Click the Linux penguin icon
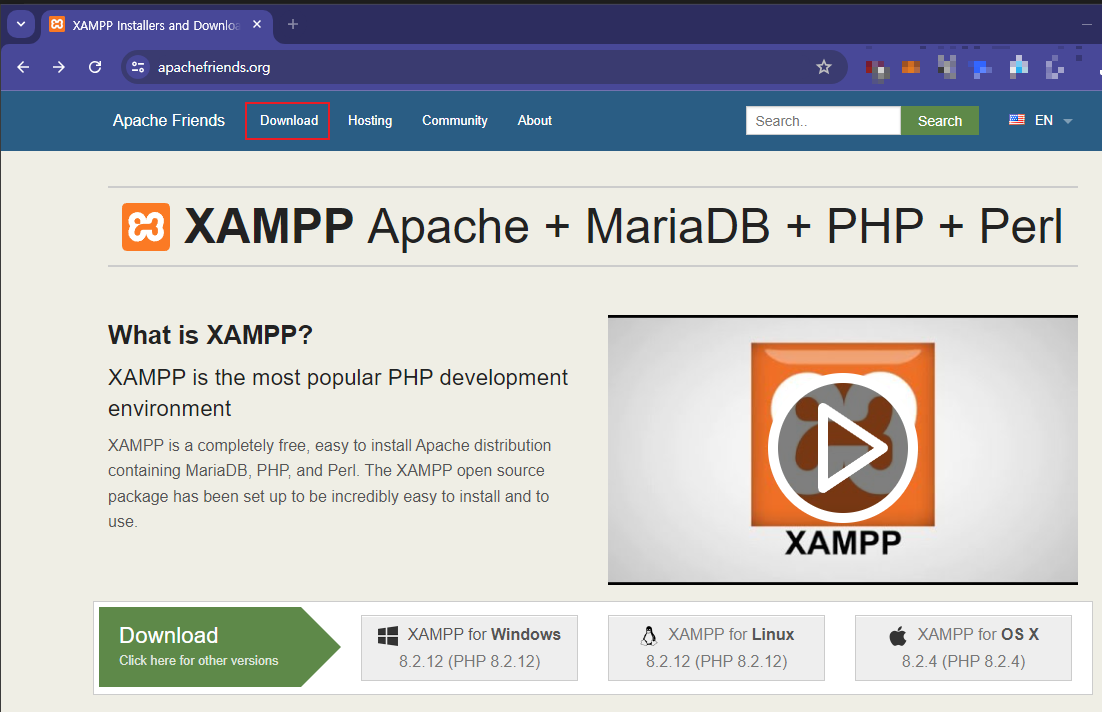The height and width of the screenshot is (712, 1102). coord(649,635)
